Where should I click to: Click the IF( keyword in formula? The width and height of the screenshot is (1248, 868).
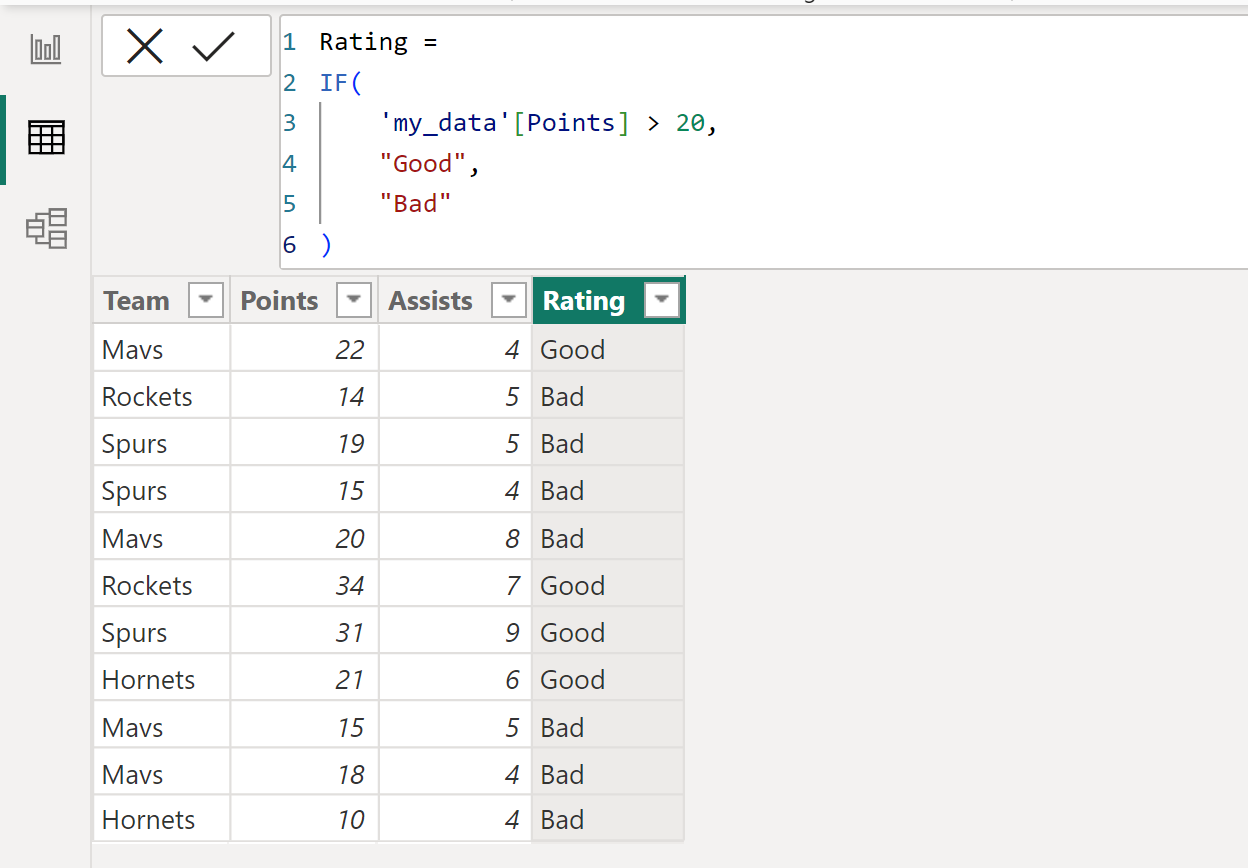[x=341, y=82]
